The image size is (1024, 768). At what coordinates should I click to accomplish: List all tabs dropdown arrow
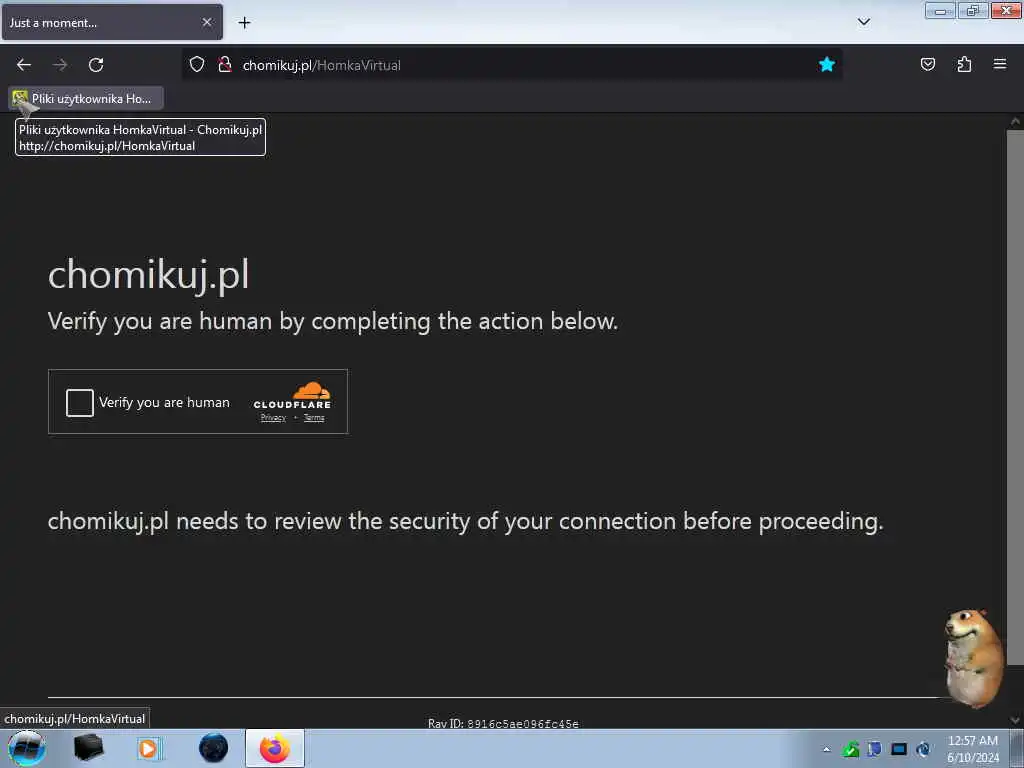[864, 22]
